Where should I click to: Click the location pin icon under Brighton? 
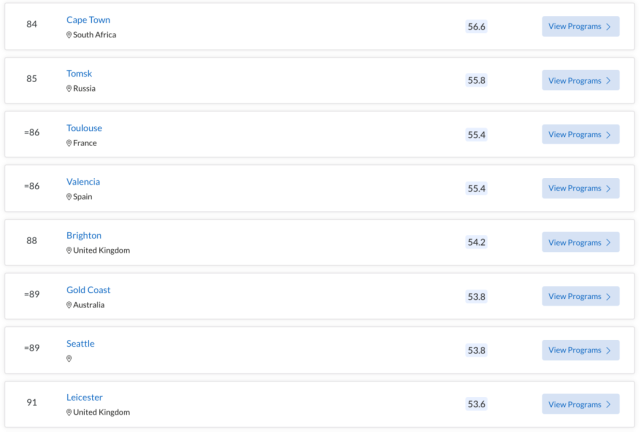coord(69,251)
